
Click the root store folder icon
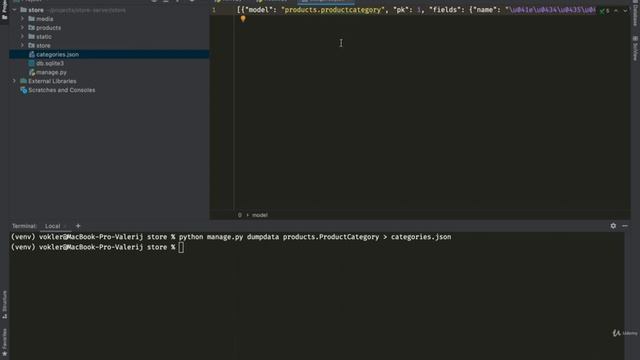23,10
